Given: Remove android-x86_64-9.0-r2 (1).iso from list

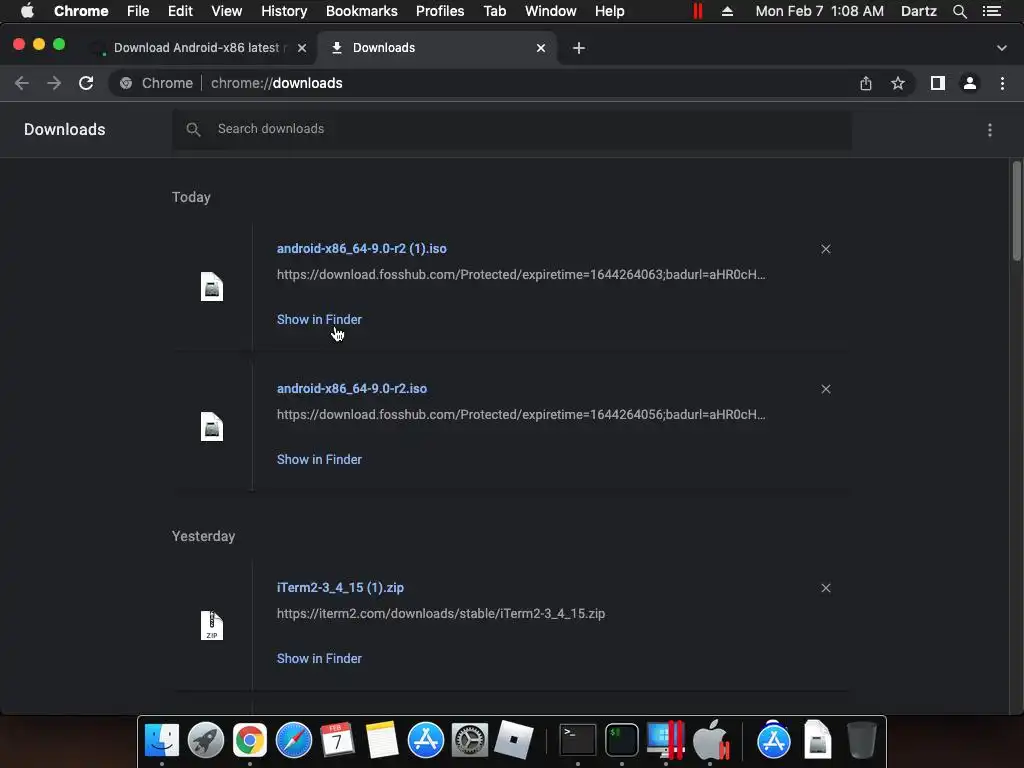Looking at the screenshot, I should [x=825, y=249].
